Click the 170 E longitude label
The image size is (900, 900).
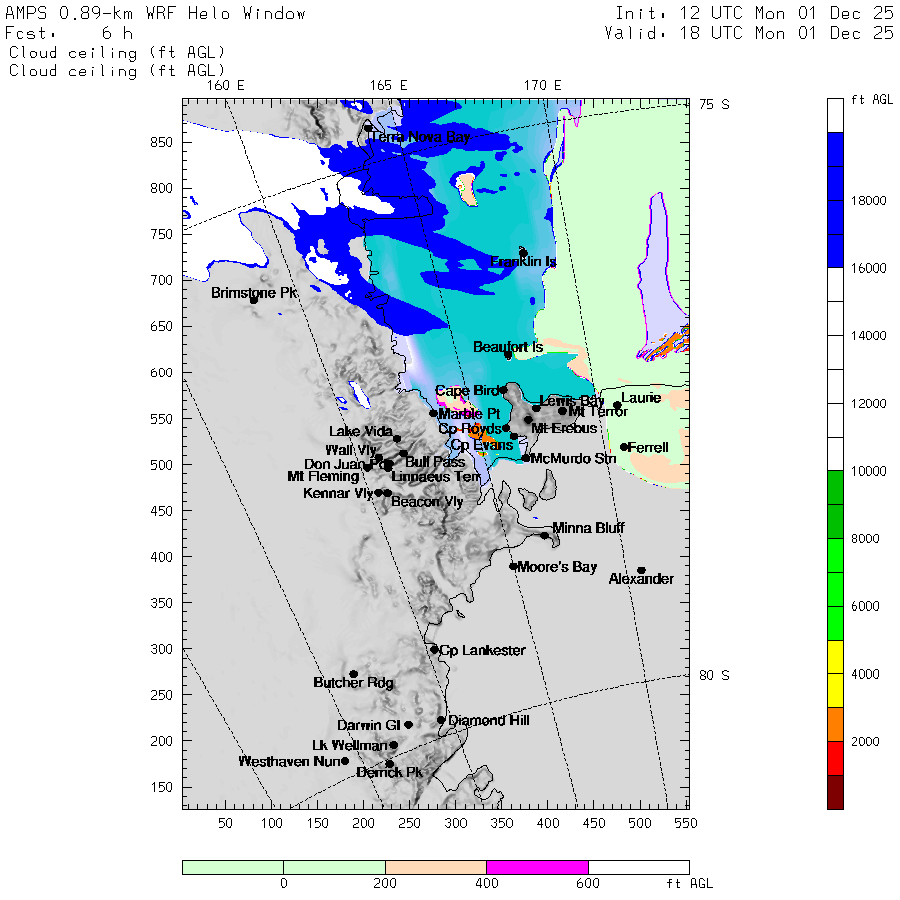pos(542,86)
